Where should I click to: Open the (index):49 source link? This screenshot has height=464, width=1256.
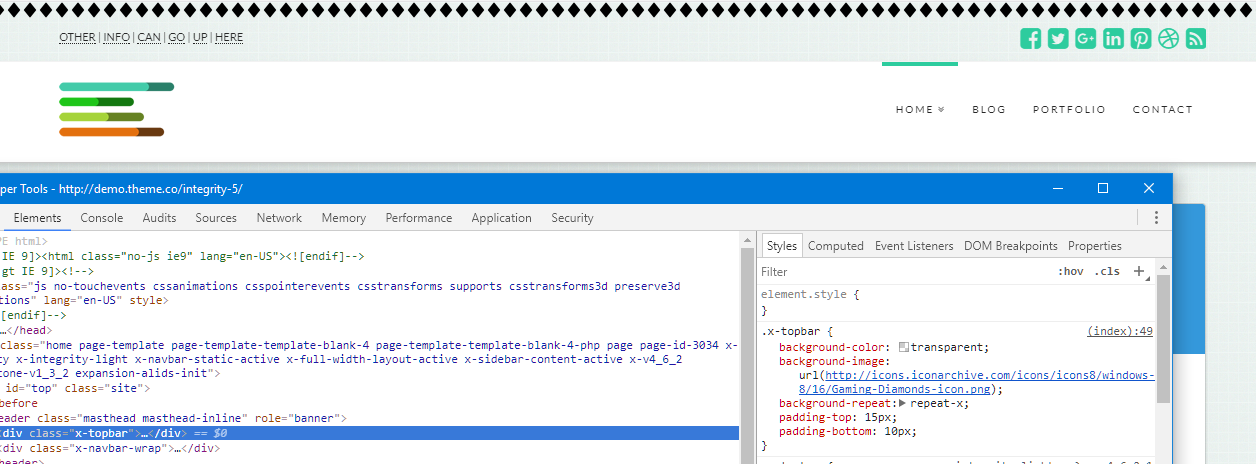coord(1120,331)
